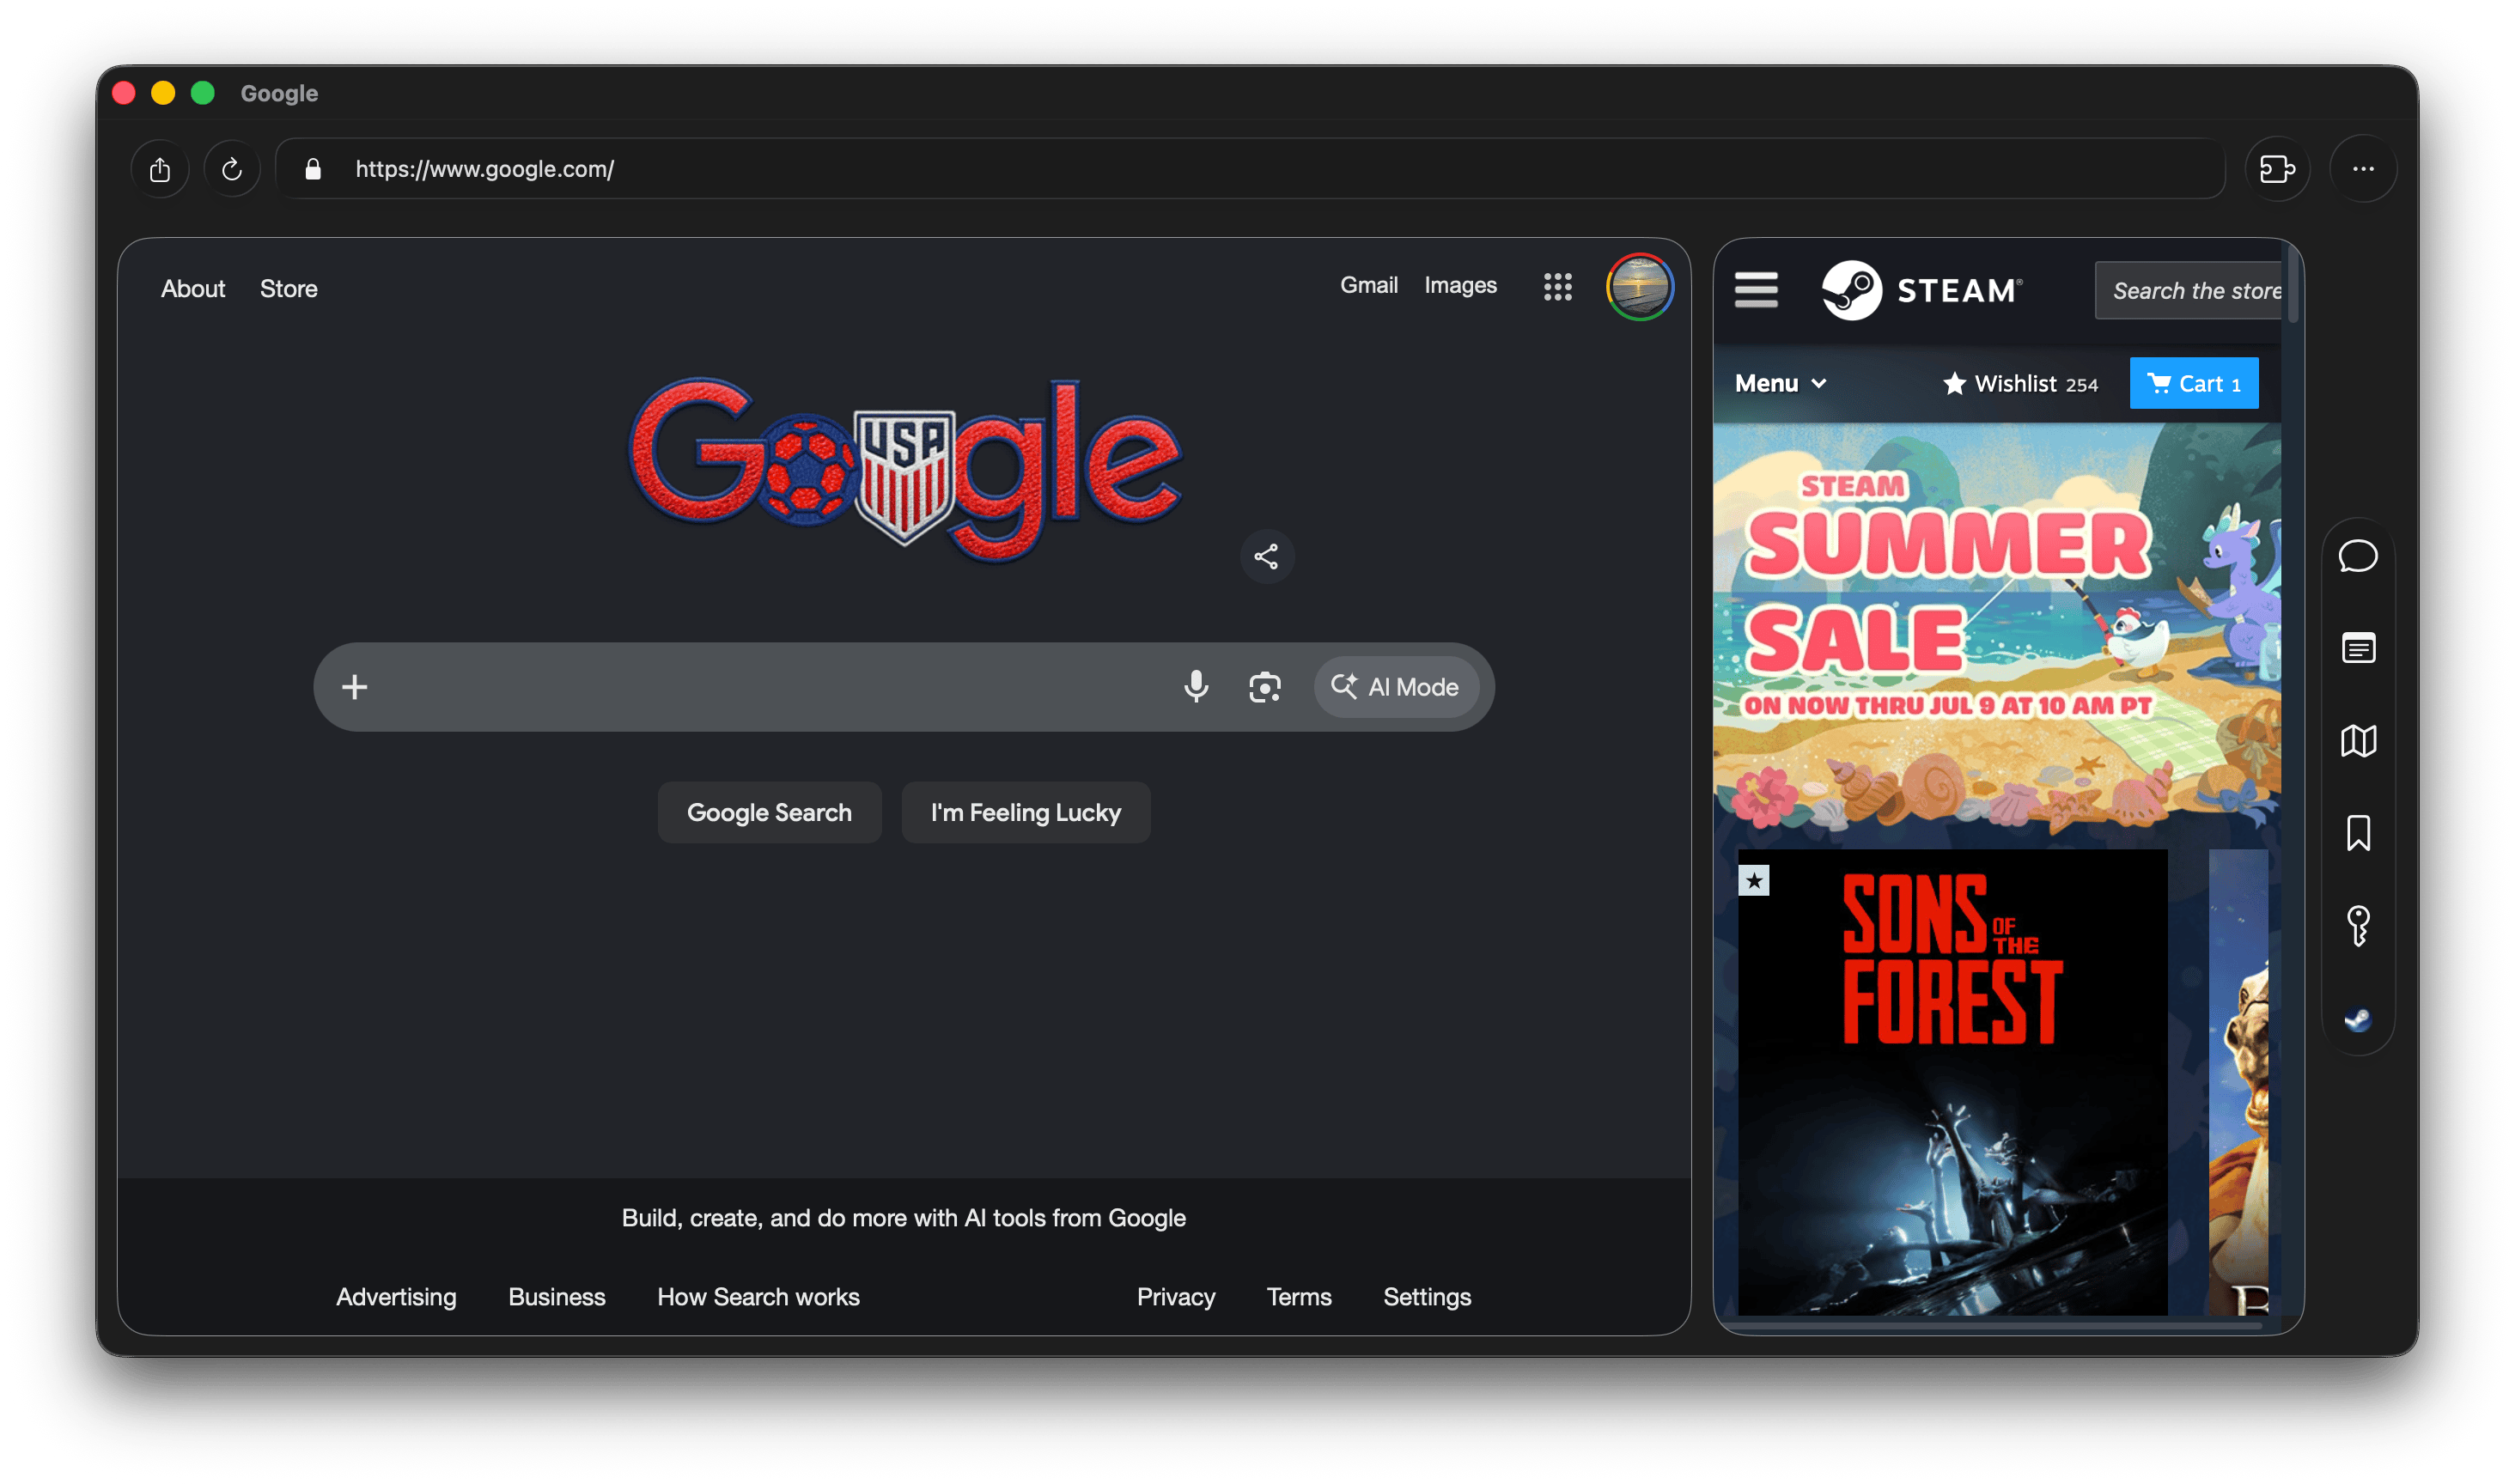2515x1484 pixels.
Task: Click the Steam logo
Action: [x=1921, y=290]
